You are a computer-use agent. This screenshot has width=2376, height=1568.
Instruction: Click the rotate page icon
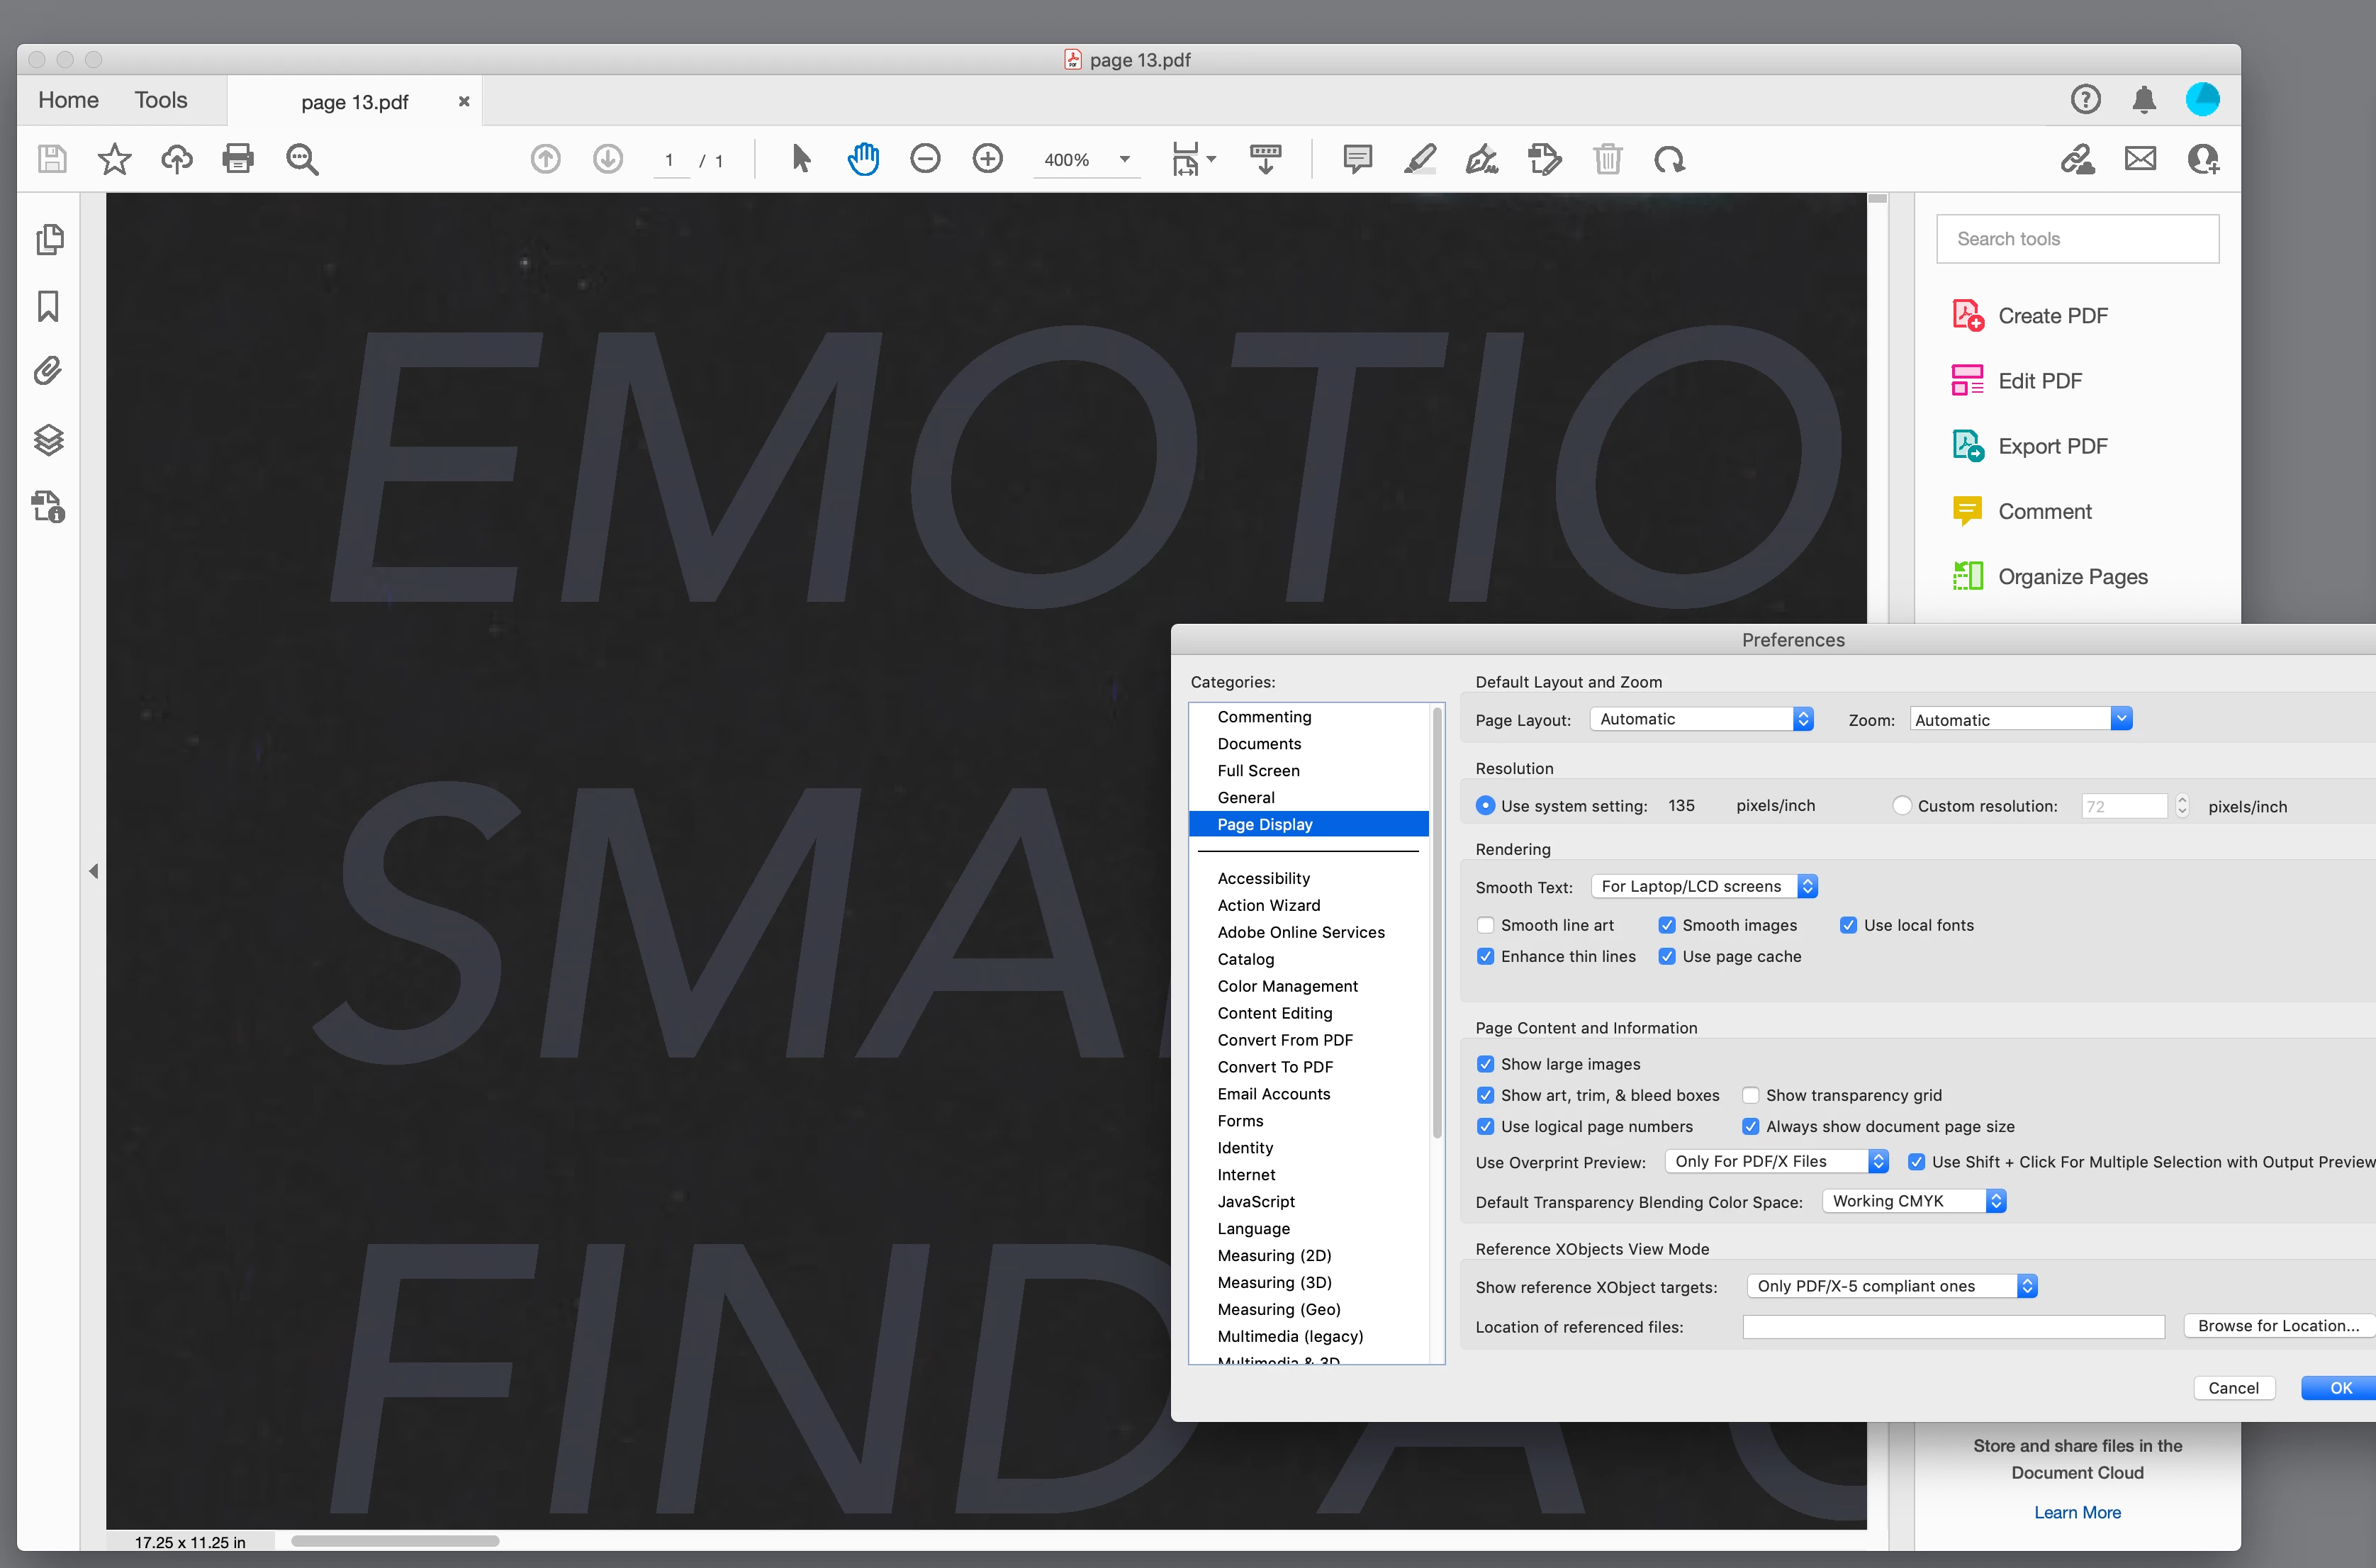click(x=1669, y=159)
